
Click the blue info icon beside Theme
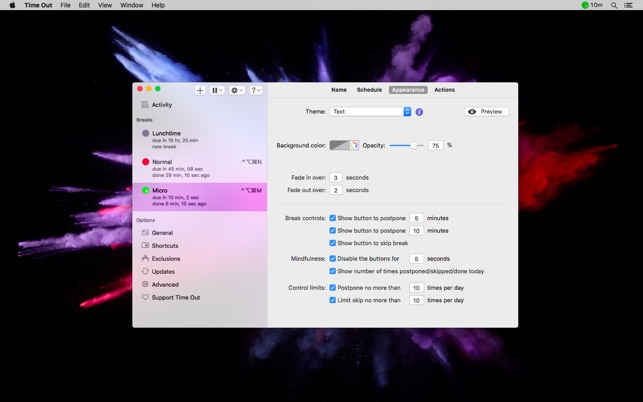point(419,112)
